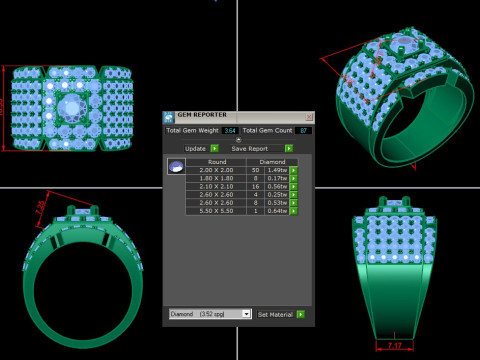This screenshot has width=480, height=360.
Task: Click the Total Gem Count label
Action: point(267,131)
